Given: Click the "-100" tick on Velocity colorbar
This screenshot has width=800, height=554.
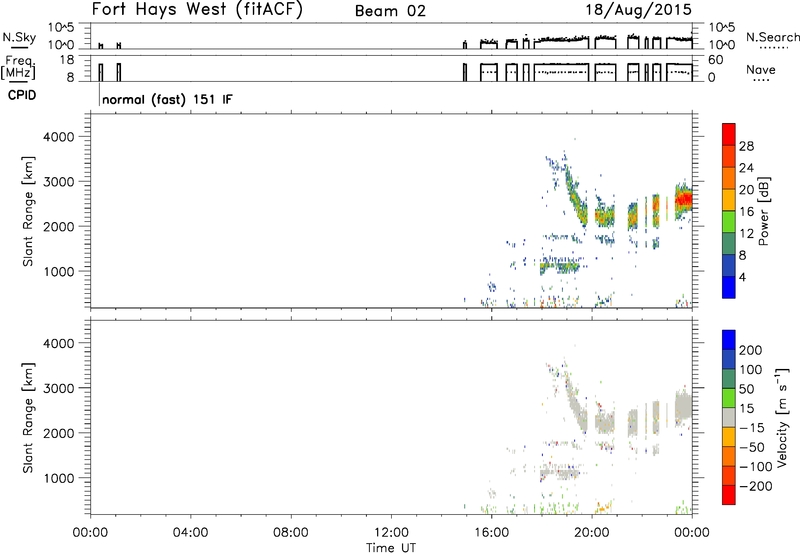Looking at the screenshot, I should 756,467.
